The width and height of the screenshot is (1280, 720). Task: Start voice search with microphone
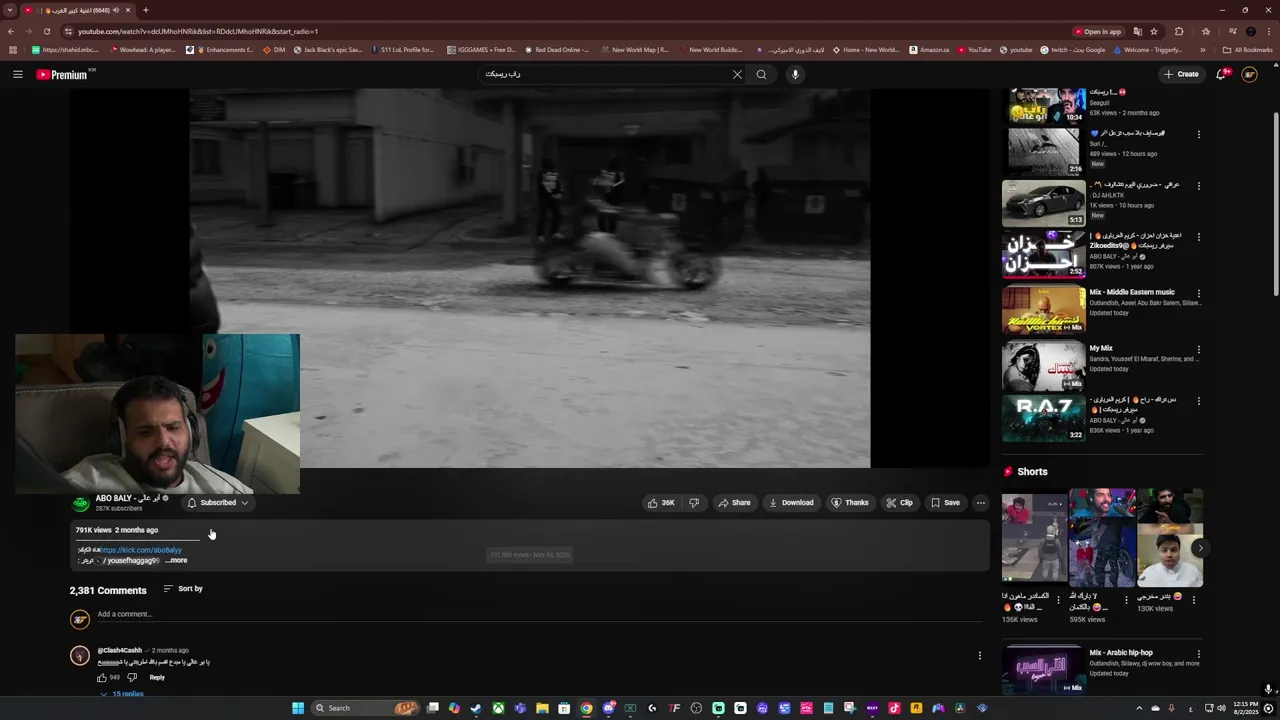(795, 74)
